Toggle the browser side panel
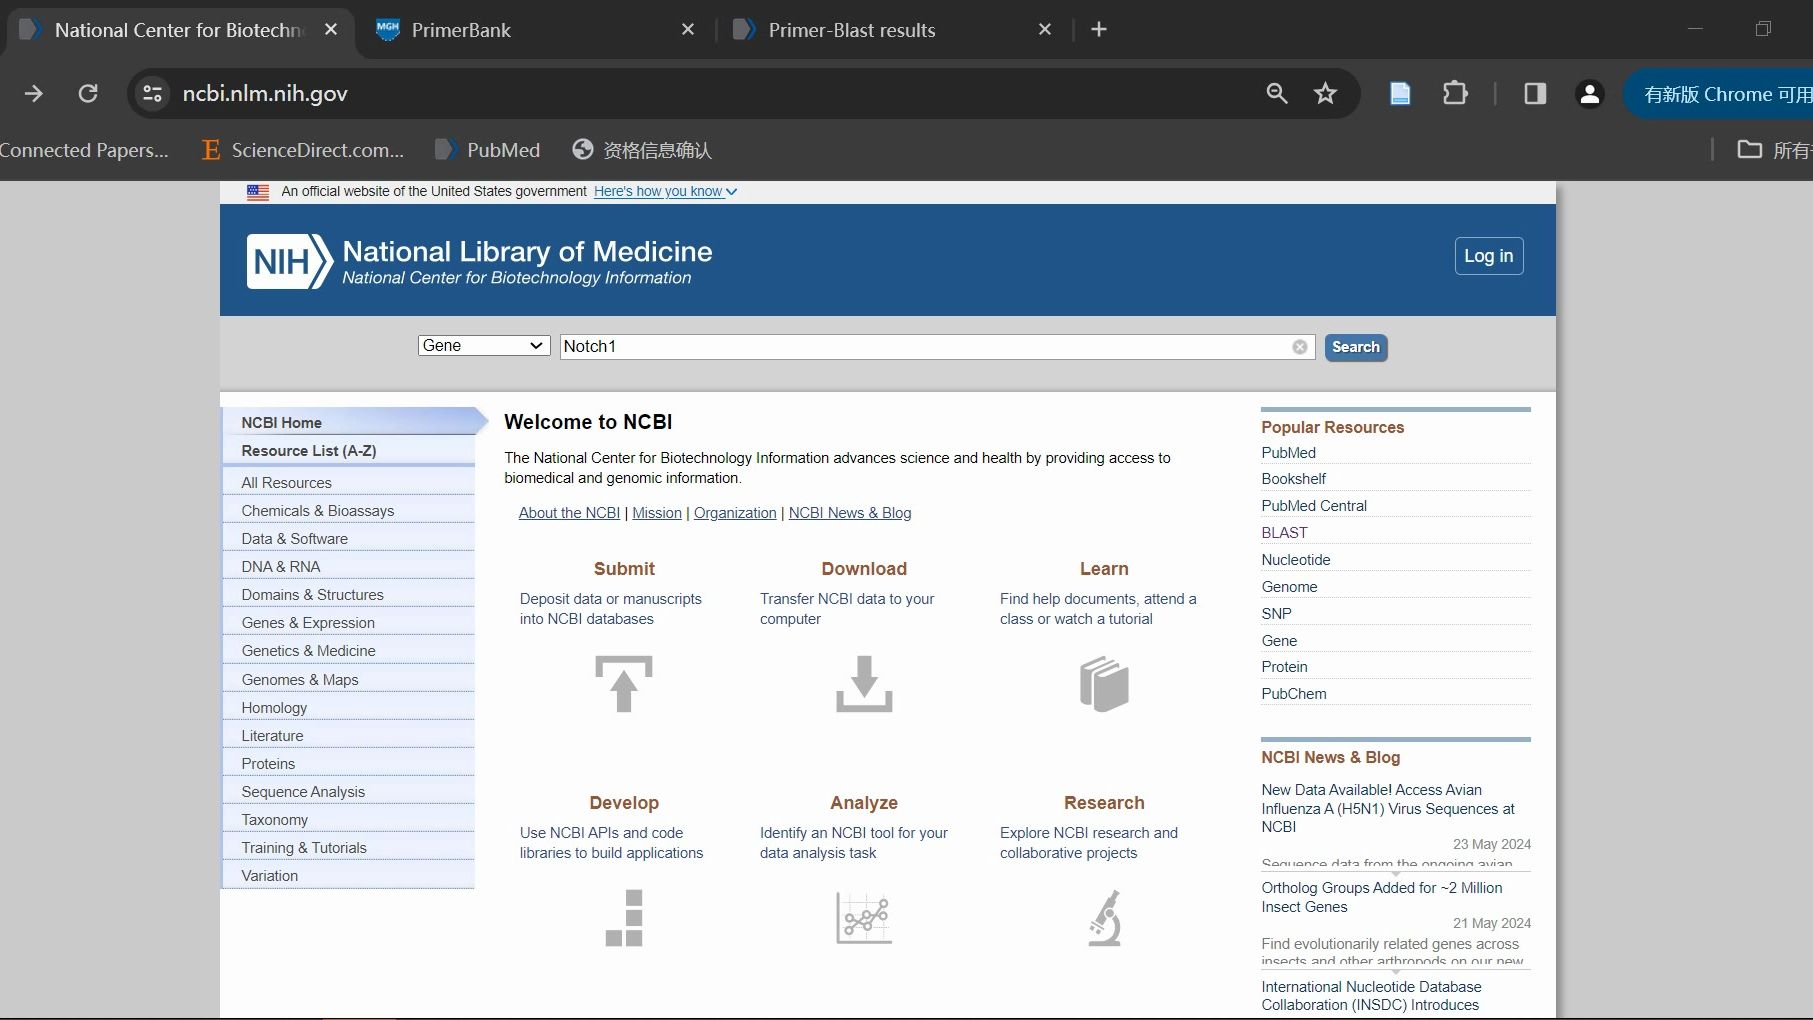Screen dimensions: 1813x1020 (1535, 93)
